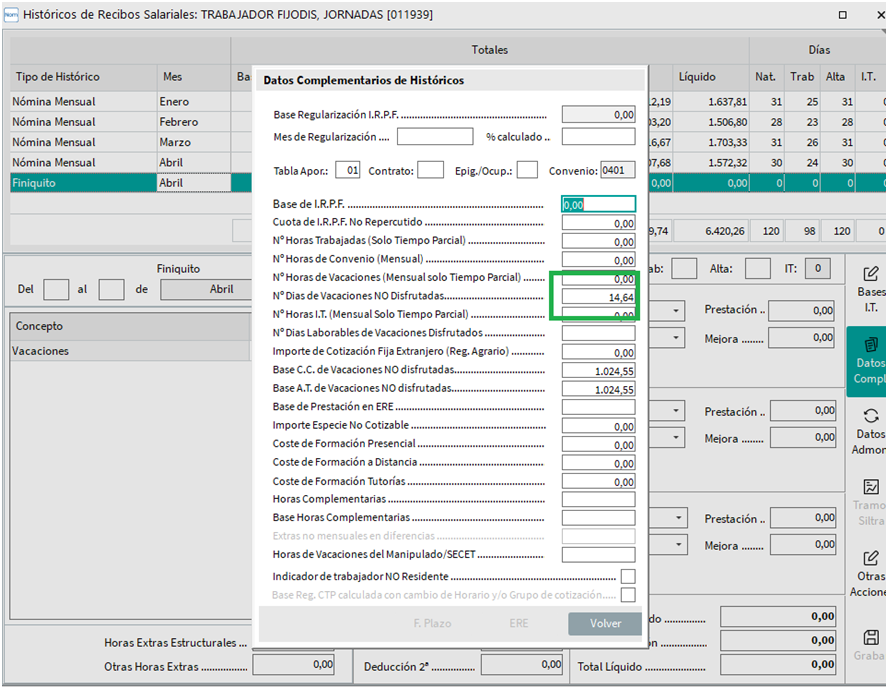Viewport: 888px width, 692px height.
Task: Click the Alta days input field
Action: point(758,268)
